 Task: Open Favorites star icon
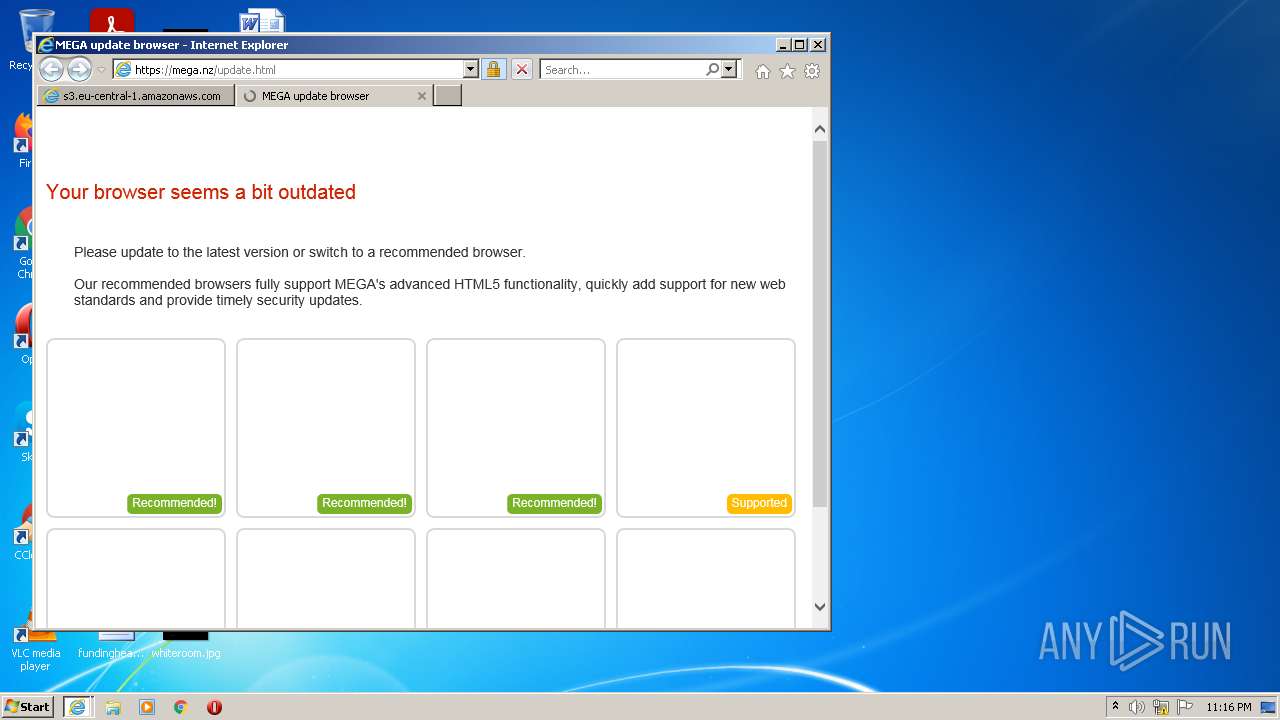787,71
